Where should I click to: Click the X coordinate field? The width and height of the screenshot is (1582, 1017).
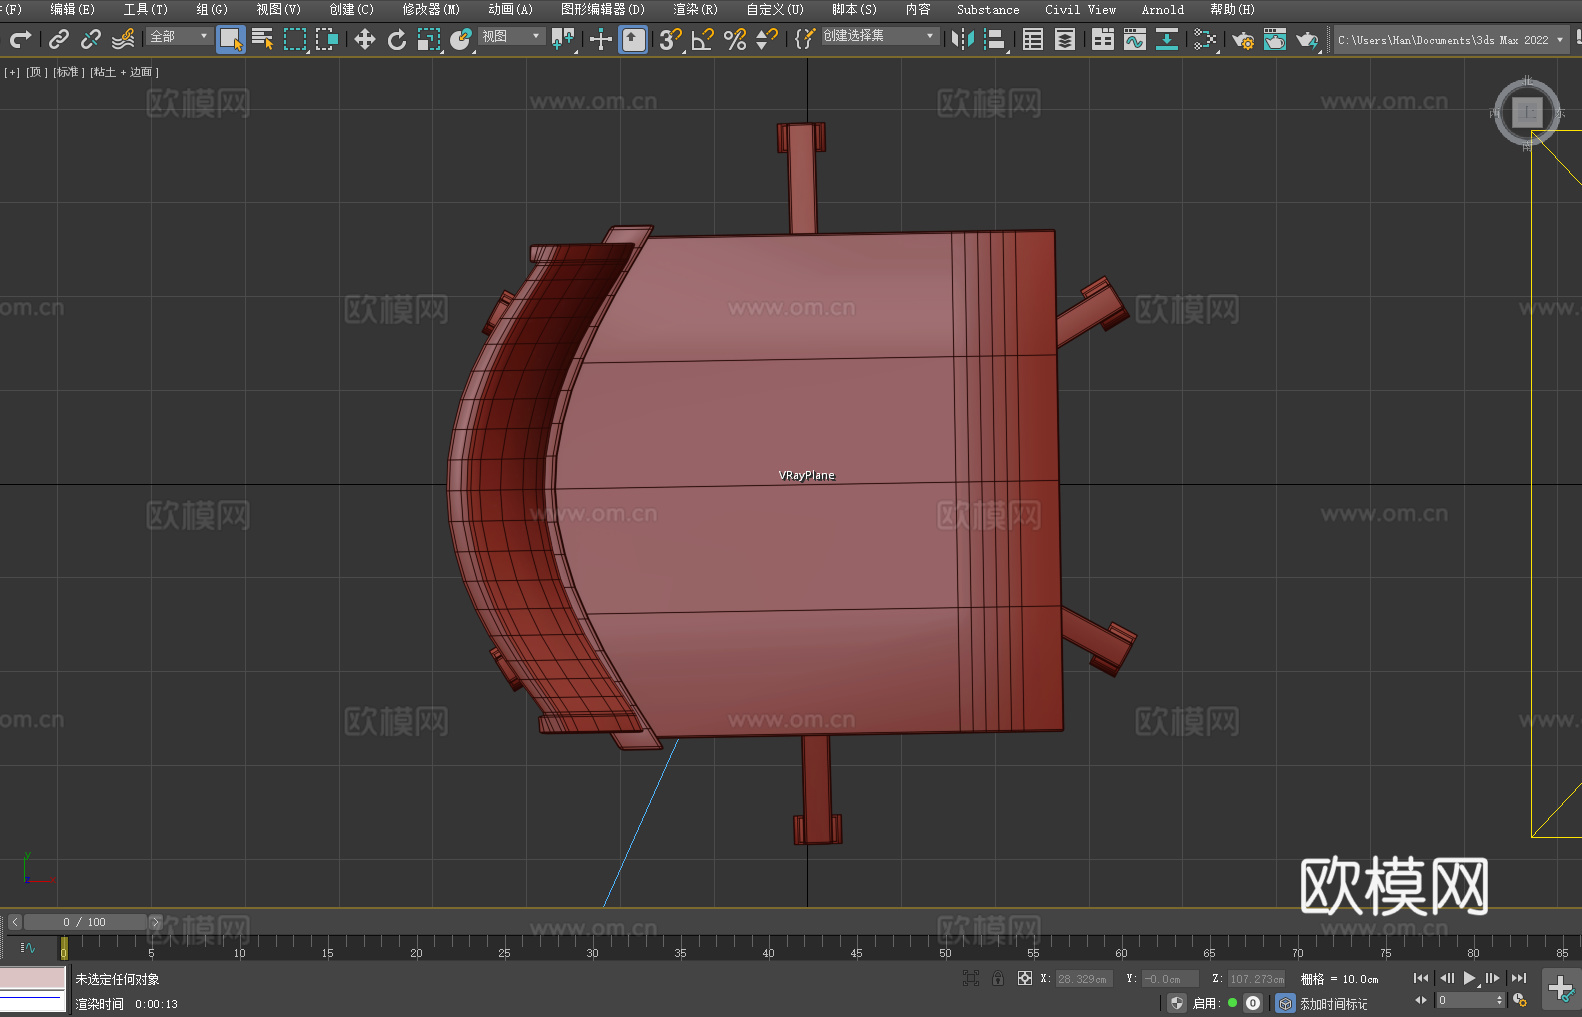pyautogui.click(x=1083, y=979)
